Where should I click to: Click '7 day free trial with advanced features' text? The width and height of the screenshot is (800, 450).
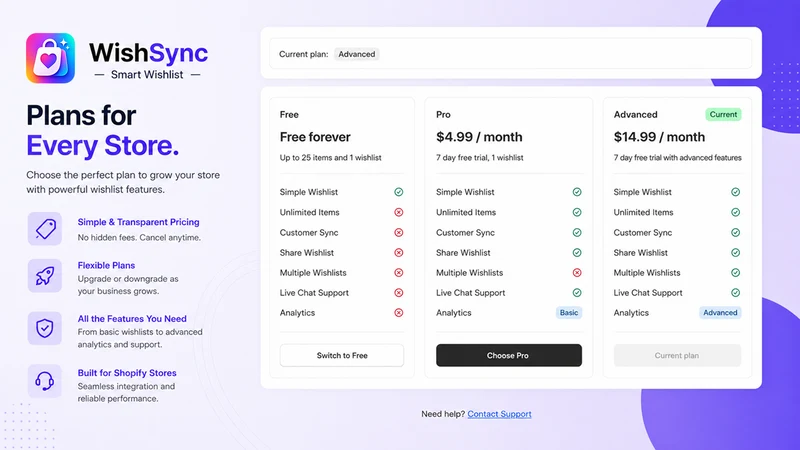pos(678,158)
